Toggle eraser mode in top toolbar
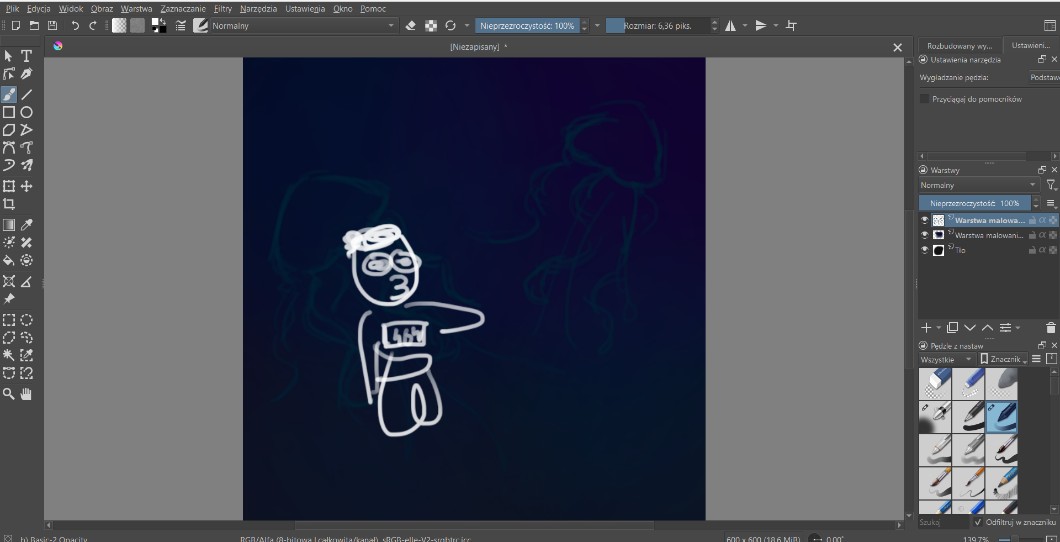This screenshot has height=542, width=1060. (x=410, y=25)
